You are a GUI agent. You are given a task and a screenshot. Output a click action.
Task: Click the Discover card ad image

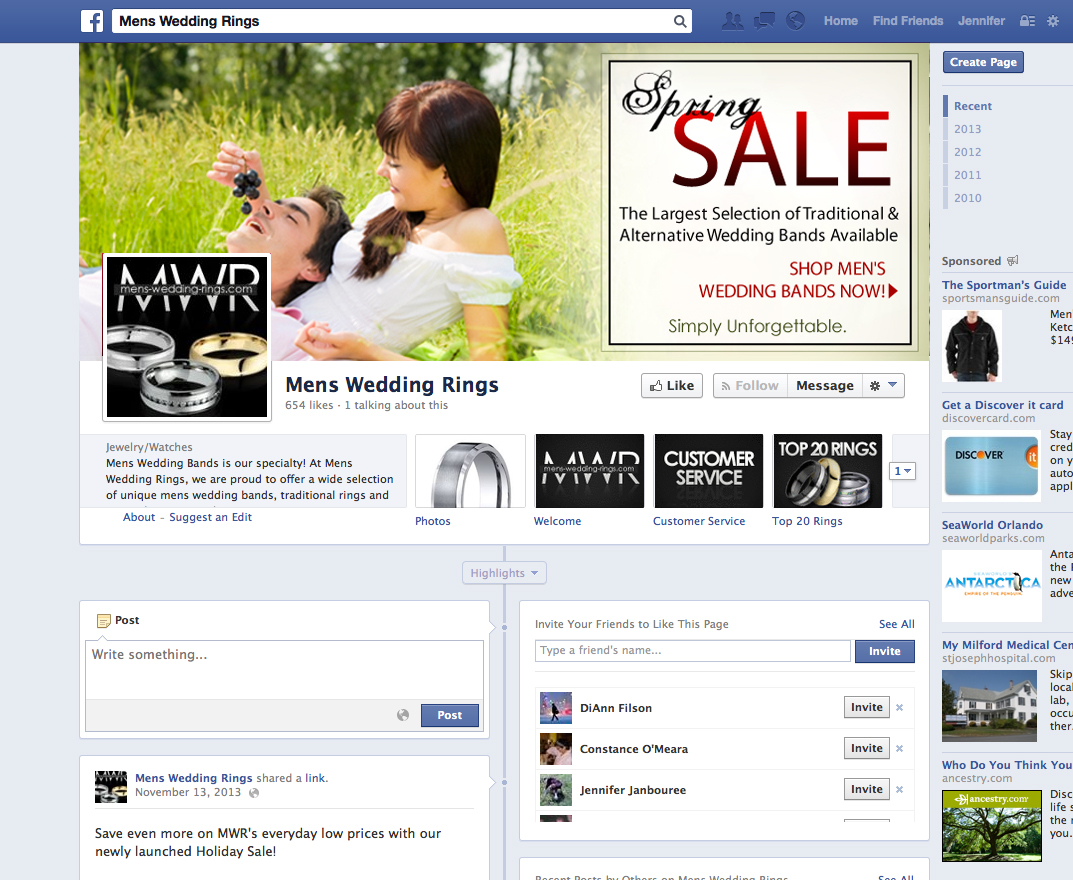992,466
